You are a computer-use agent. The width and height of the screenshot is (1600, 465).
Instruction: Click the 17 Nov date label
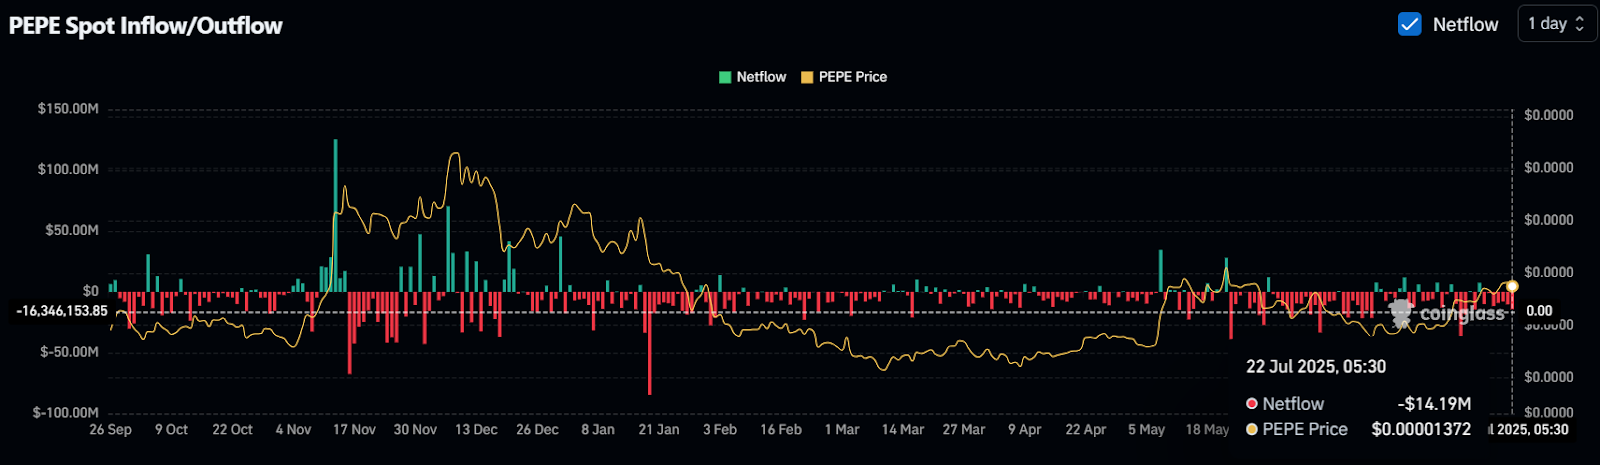pos(354,429)
